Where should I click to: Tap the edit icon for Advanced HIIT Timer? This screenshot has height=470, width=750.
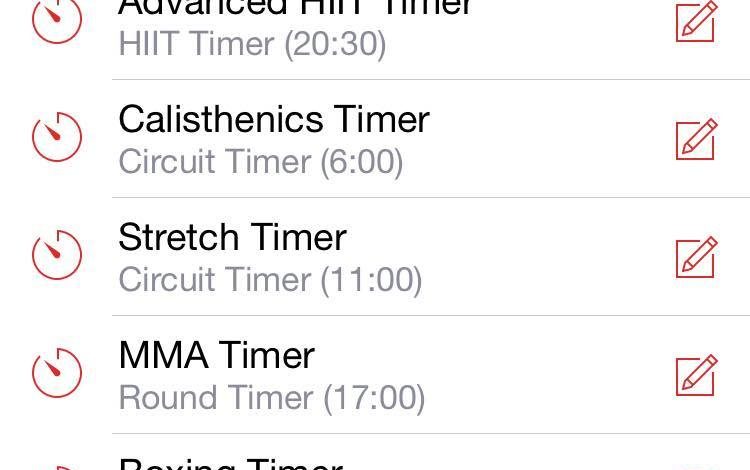(x=696, y=21)
